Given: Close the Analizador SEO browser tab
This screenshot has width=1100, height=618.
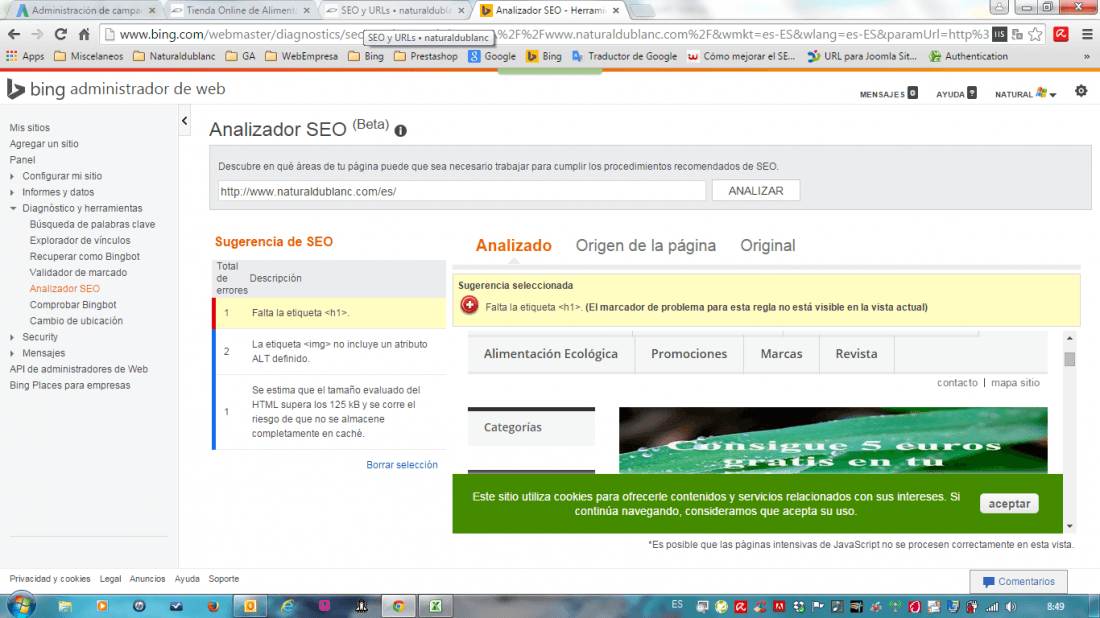Looking at the screenshot, I should tap(616, 11).
